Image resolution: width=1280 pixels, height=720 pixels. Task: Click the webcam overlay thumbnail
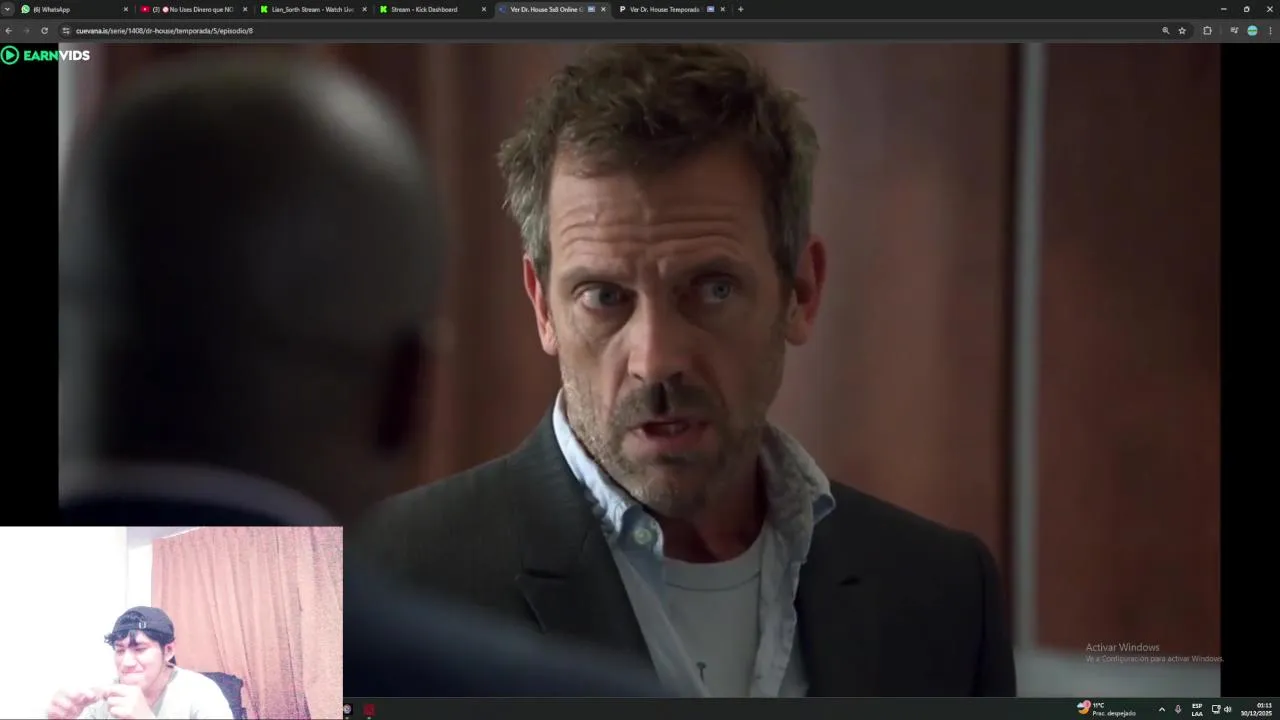[x=171, y=623]
